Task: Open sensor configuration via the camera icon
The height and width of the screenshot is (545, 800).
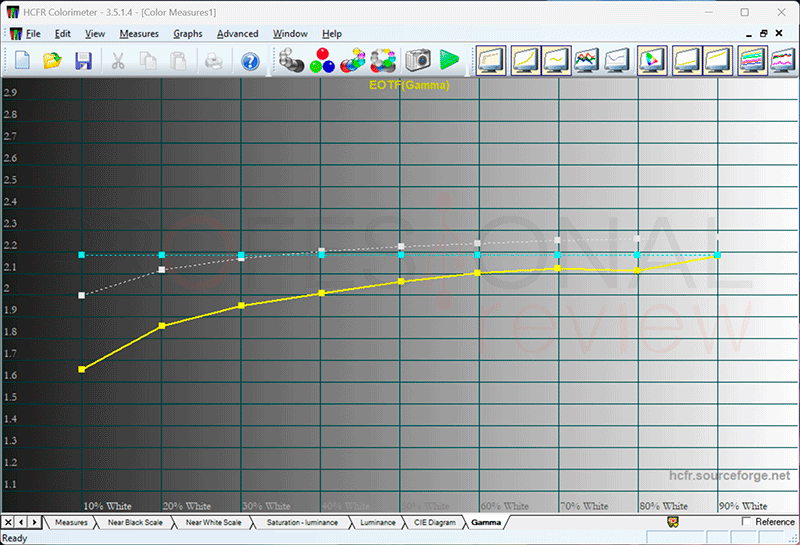Action: click(x=418, y=60)
